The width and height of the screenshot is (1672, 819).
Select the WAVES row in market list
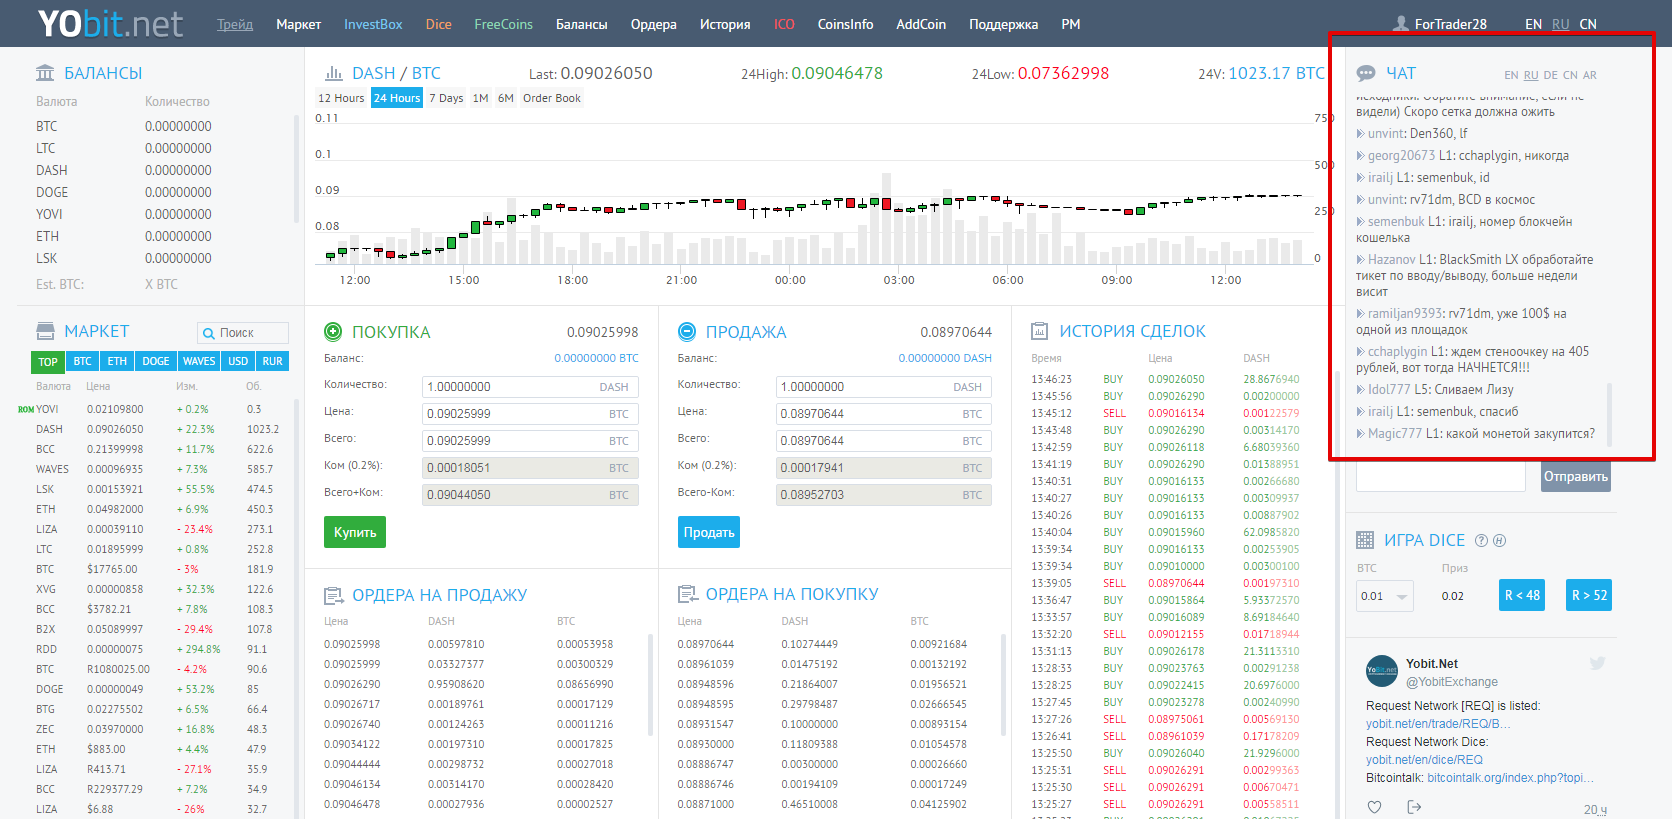pos(158,469)
